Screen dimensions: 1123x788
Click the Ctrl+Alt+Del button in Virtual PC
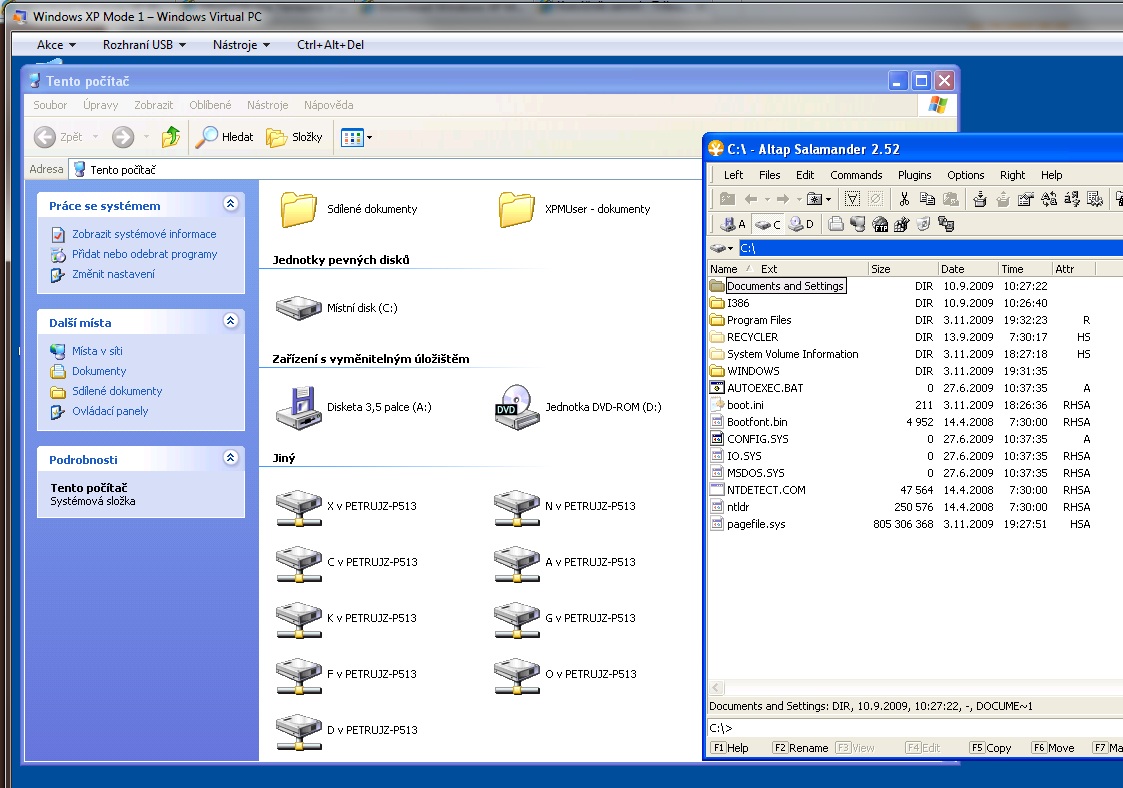tap(330, 44)
